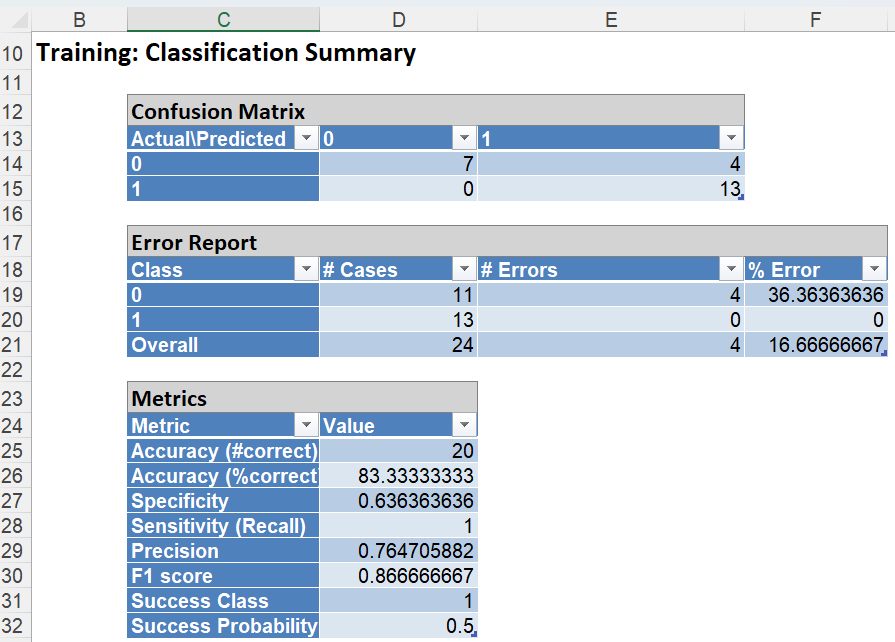Select the Success Probability value 0.5 cell
Viewport: 895px width, 642px height.
398,626
